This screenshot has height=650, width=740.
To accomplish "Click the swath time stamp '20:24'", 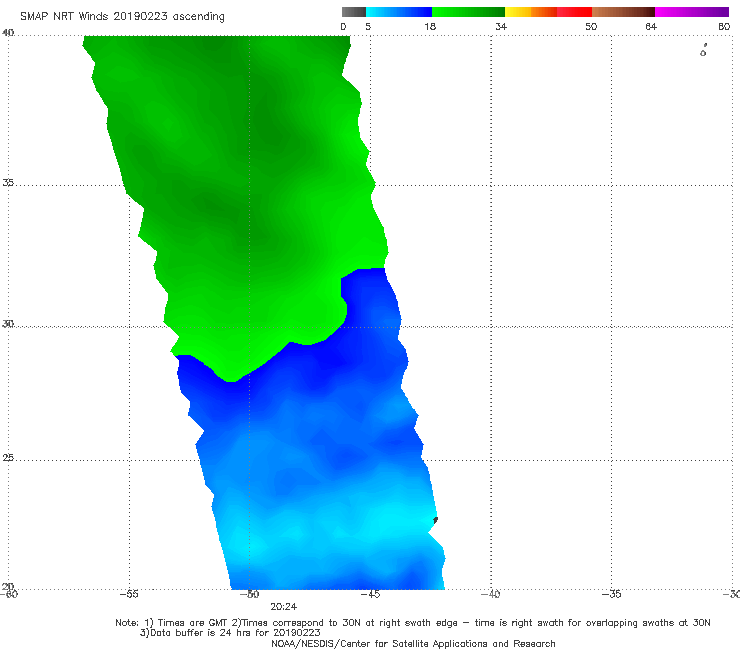I will click(284, 607).
